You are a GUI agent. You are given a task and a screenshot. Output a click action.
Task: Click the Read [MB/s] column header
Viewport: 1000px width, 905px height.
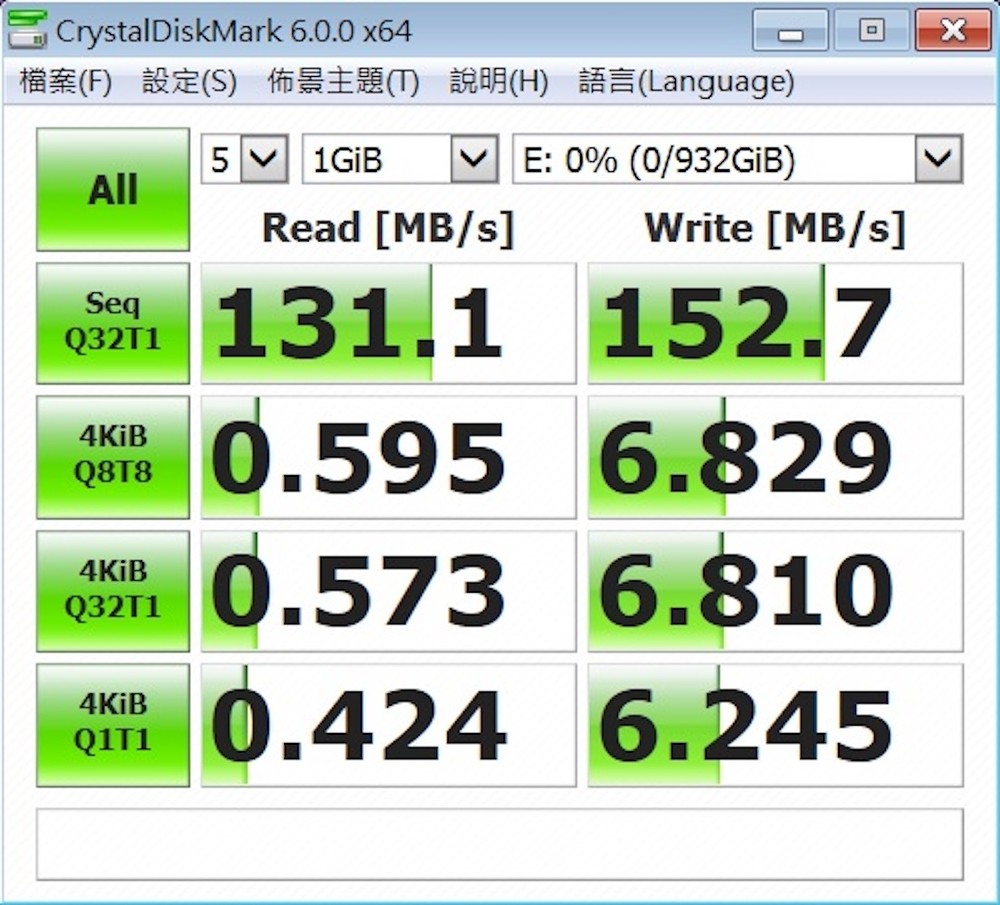[388, 228]
